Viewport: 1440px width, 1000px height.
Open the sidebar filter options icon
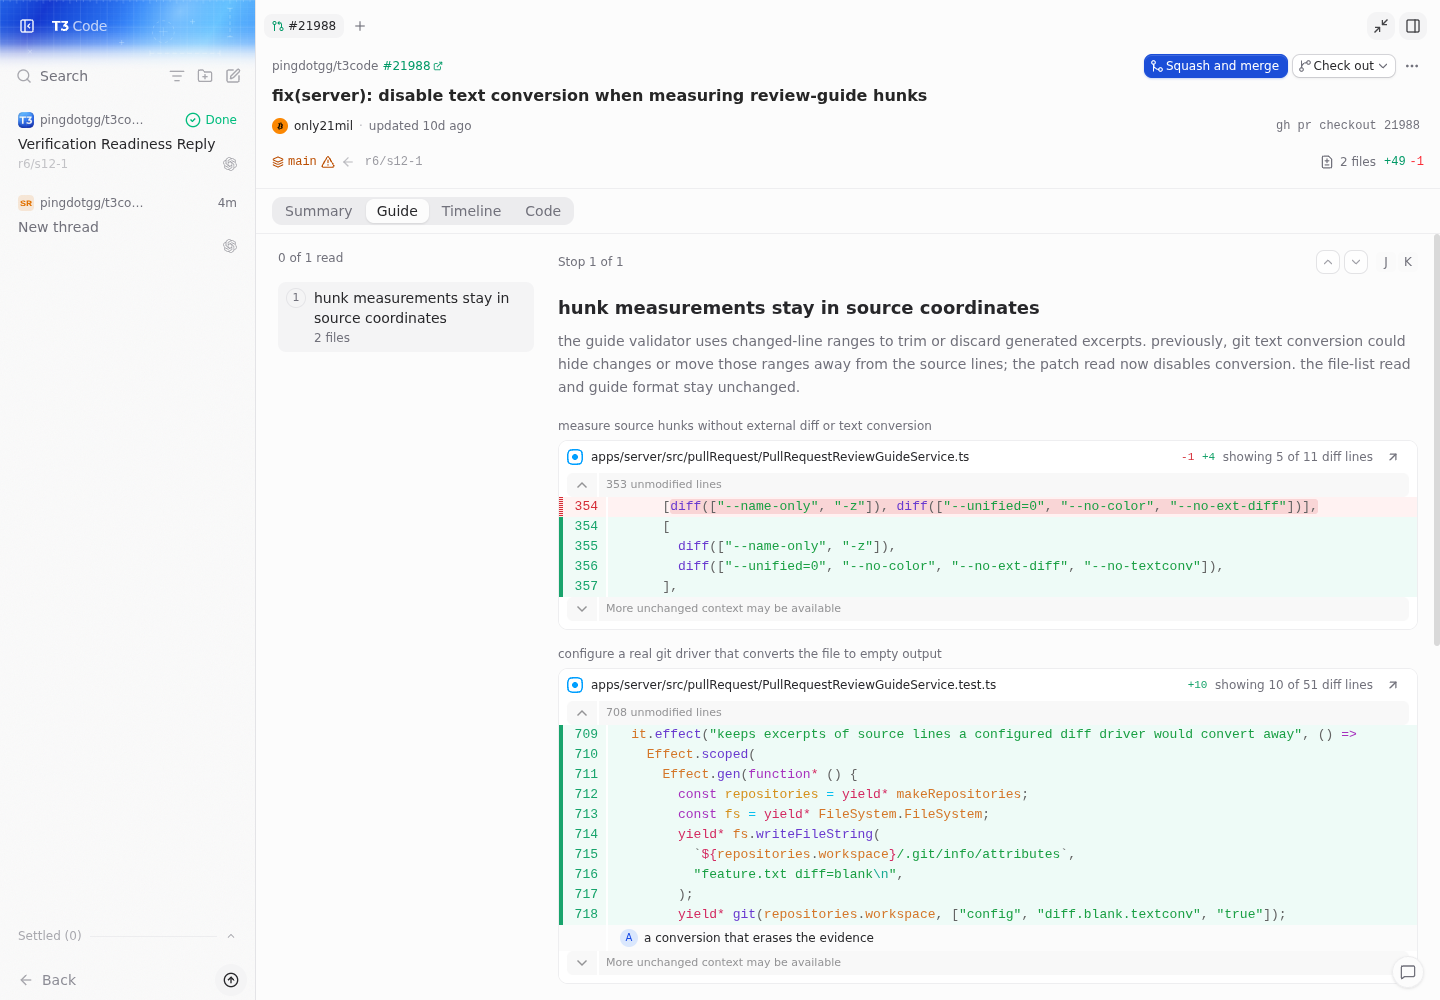click(177, 76)
